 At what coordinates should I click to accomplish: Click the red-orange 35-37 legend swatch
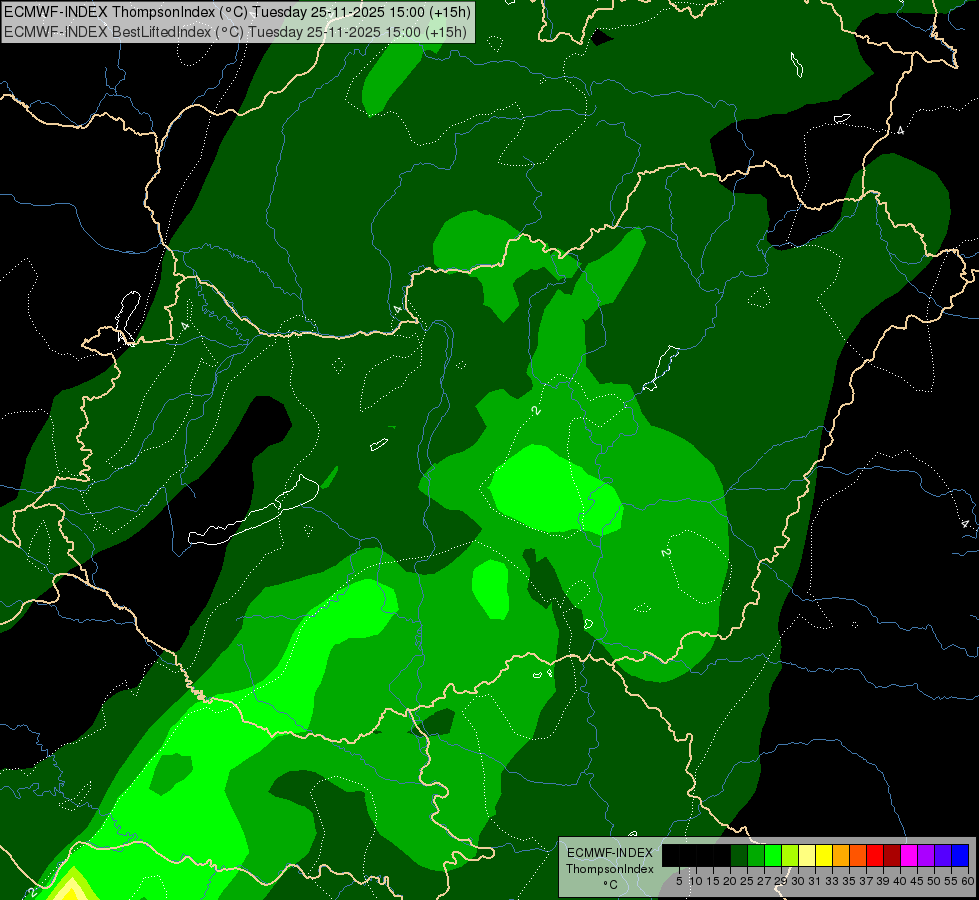tap(858, 855)
